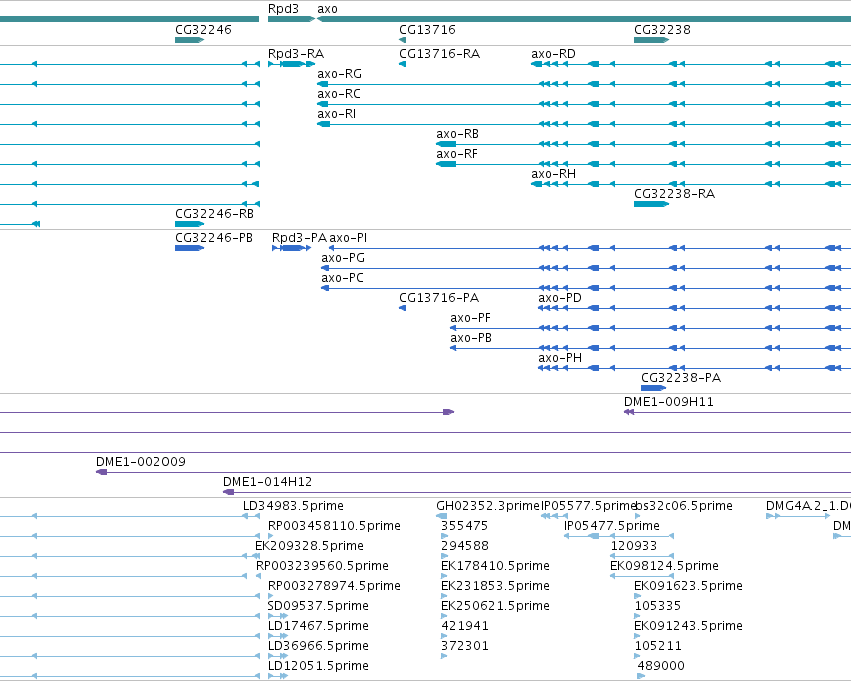Select the axo-RB transcript label
This screenshot has width=851, height=681.
[x=457, y=134]
